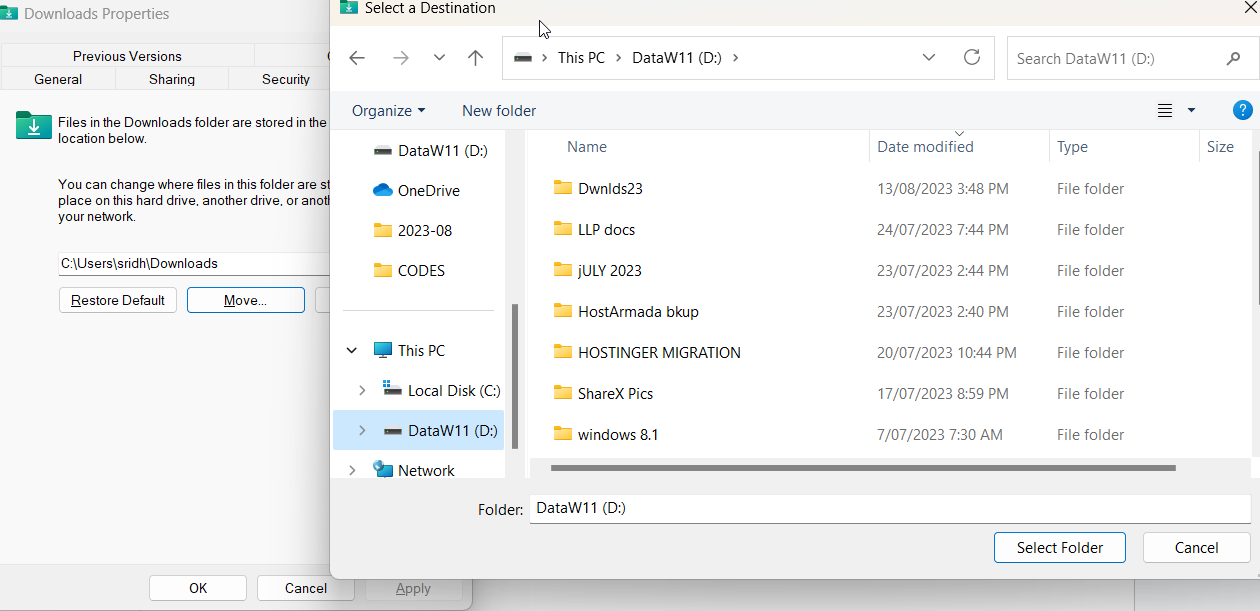Go up one folder level

pyautogui.click(x=476, y=58)
